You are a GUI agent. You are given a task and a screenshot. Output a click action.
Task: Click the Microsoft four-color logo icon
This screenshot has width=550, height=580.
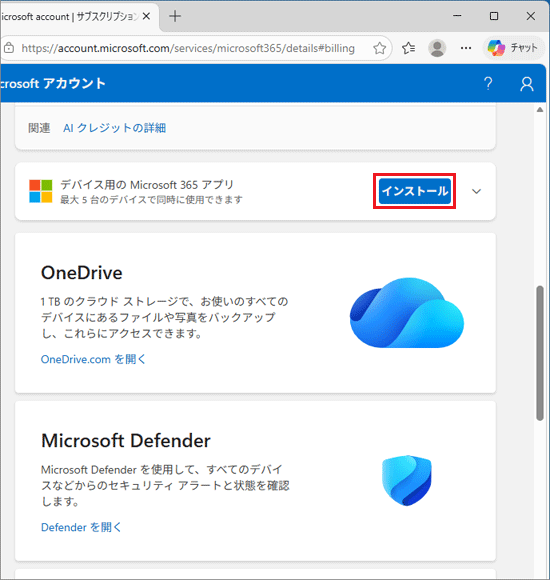tap(41, 191)
